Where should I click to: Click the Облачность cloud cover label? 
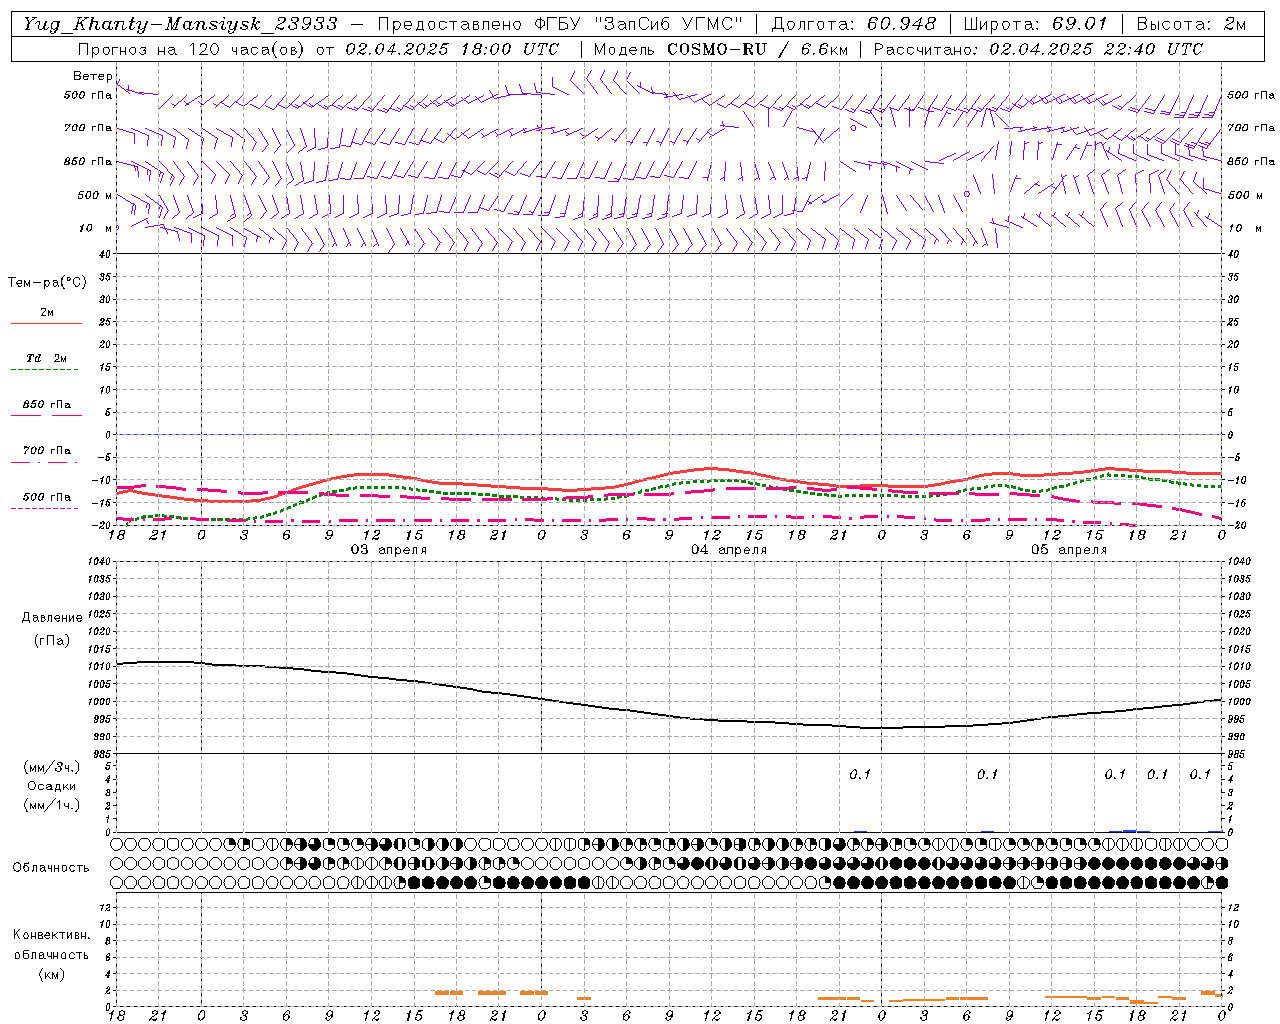pyautogui.click(x=51, y=867)
